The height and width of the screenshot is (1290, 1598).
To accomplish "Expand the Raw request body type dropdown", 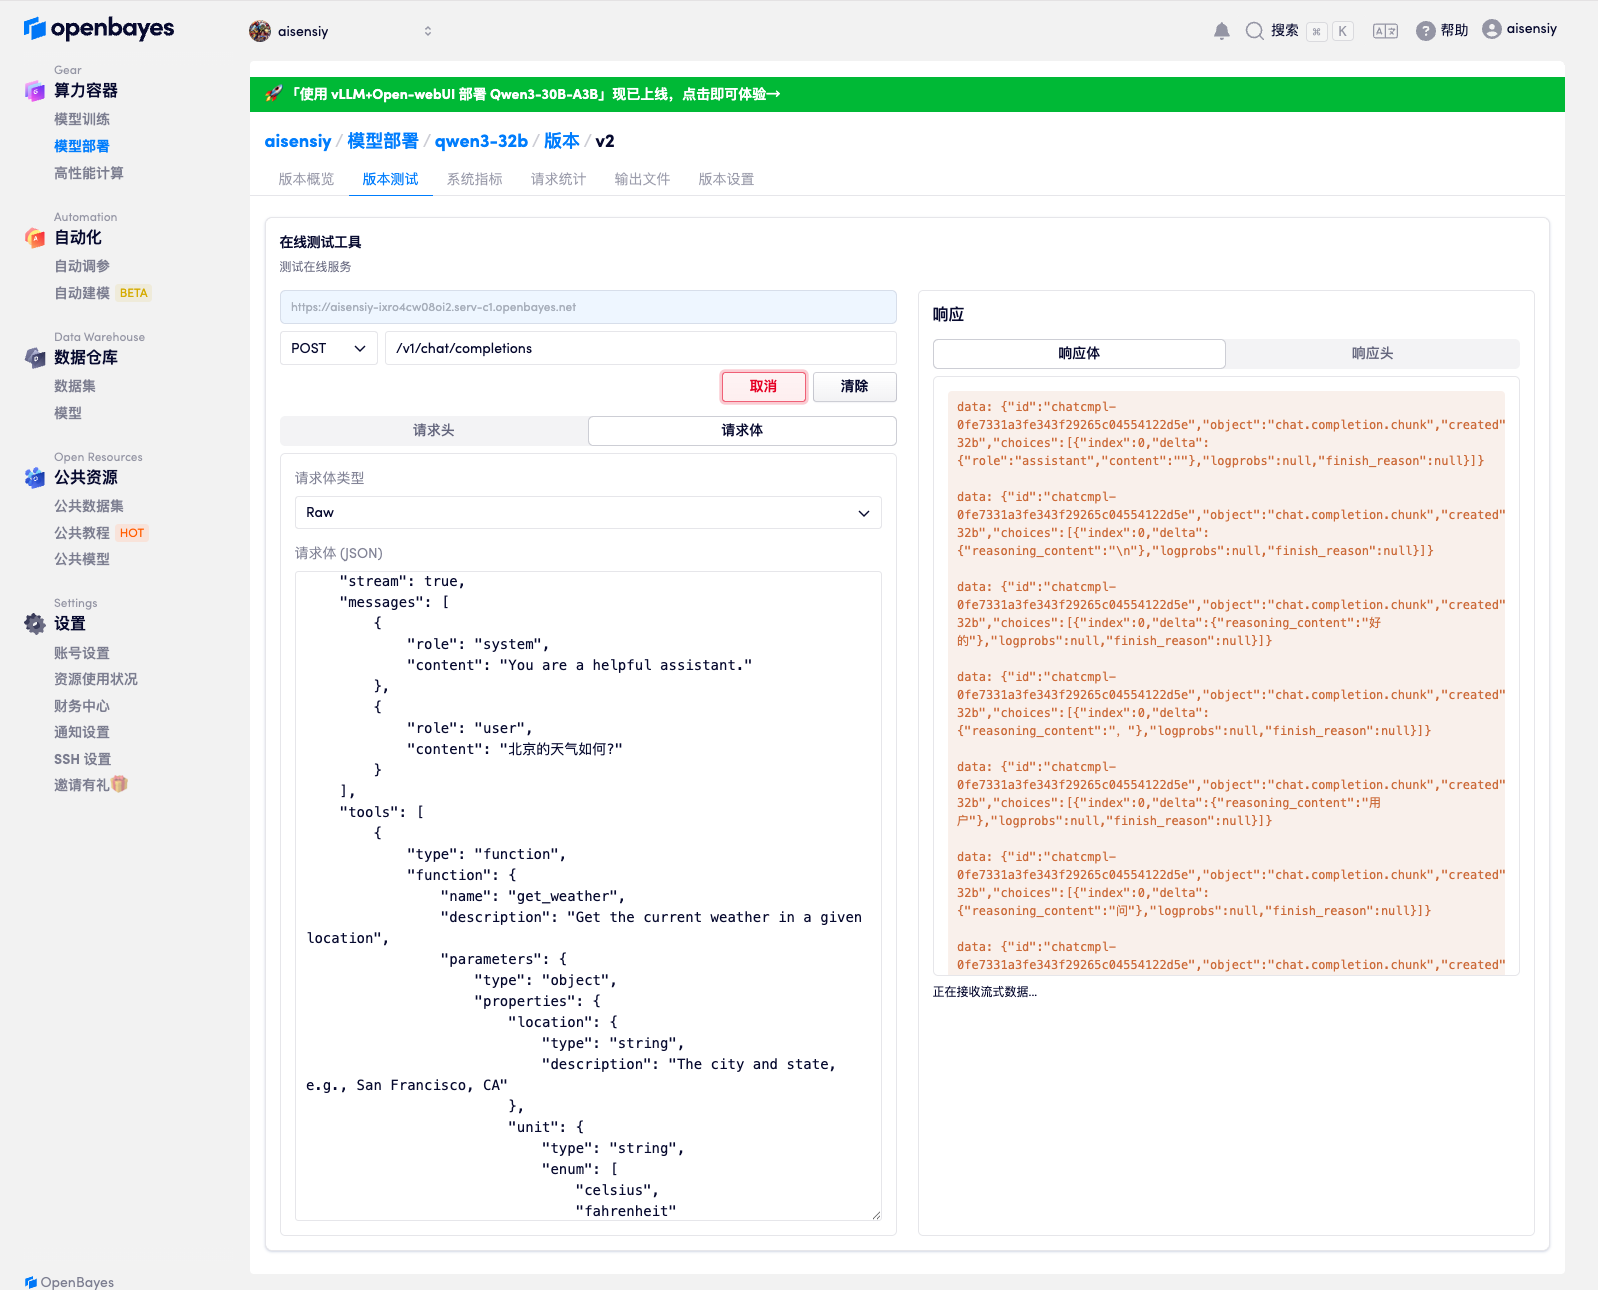I will 588,512.
